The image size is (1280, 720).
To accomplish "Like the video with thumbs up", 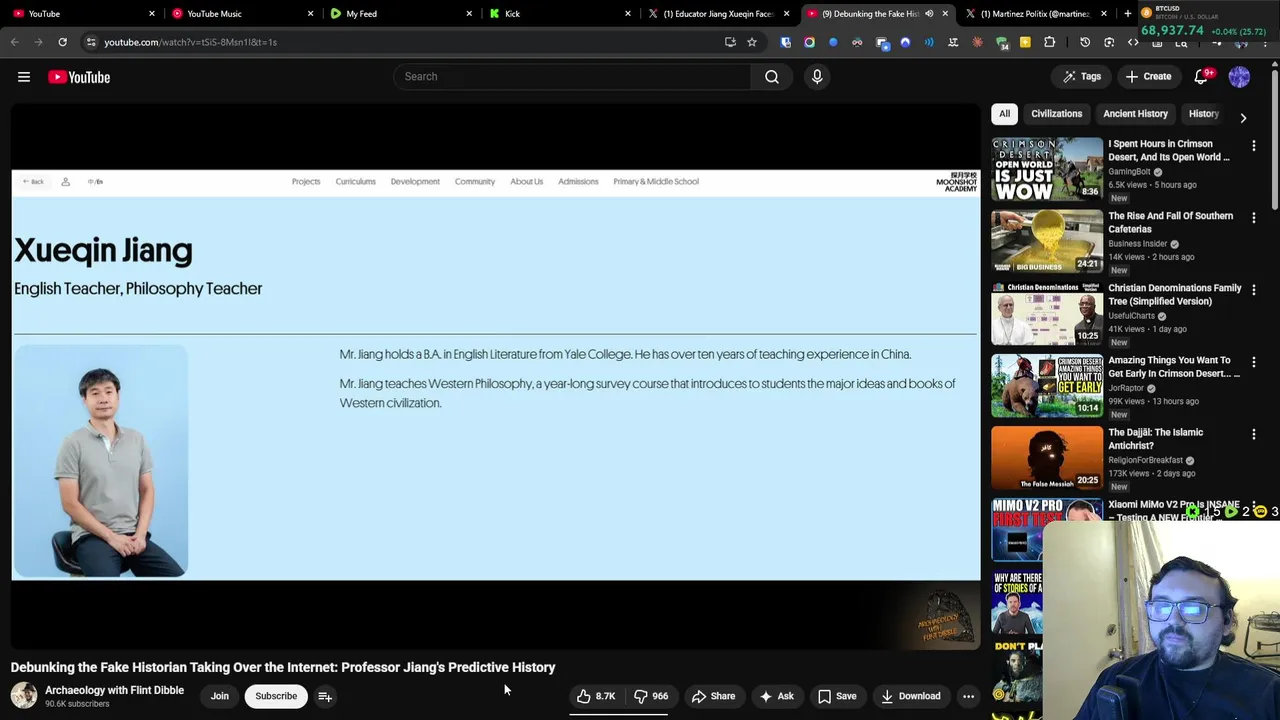I will tap(596, 696).
